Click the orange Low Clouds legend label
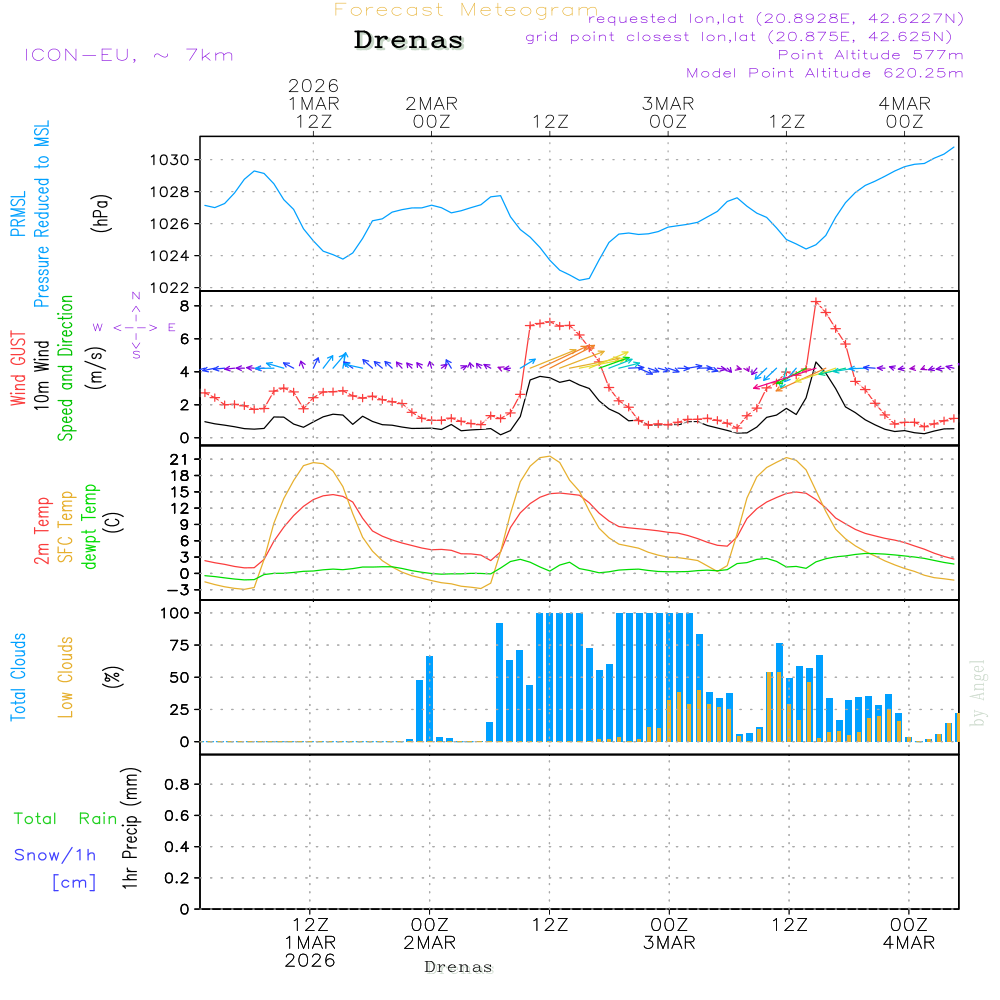Screen dimensions: 1000x1000 [x=66, y=676]
